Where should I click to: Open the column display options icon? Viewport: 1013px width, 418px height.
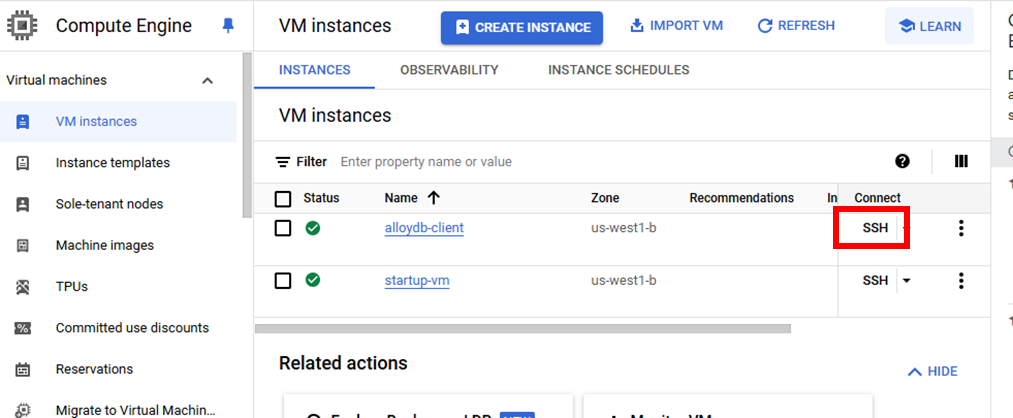coord(961,162)
